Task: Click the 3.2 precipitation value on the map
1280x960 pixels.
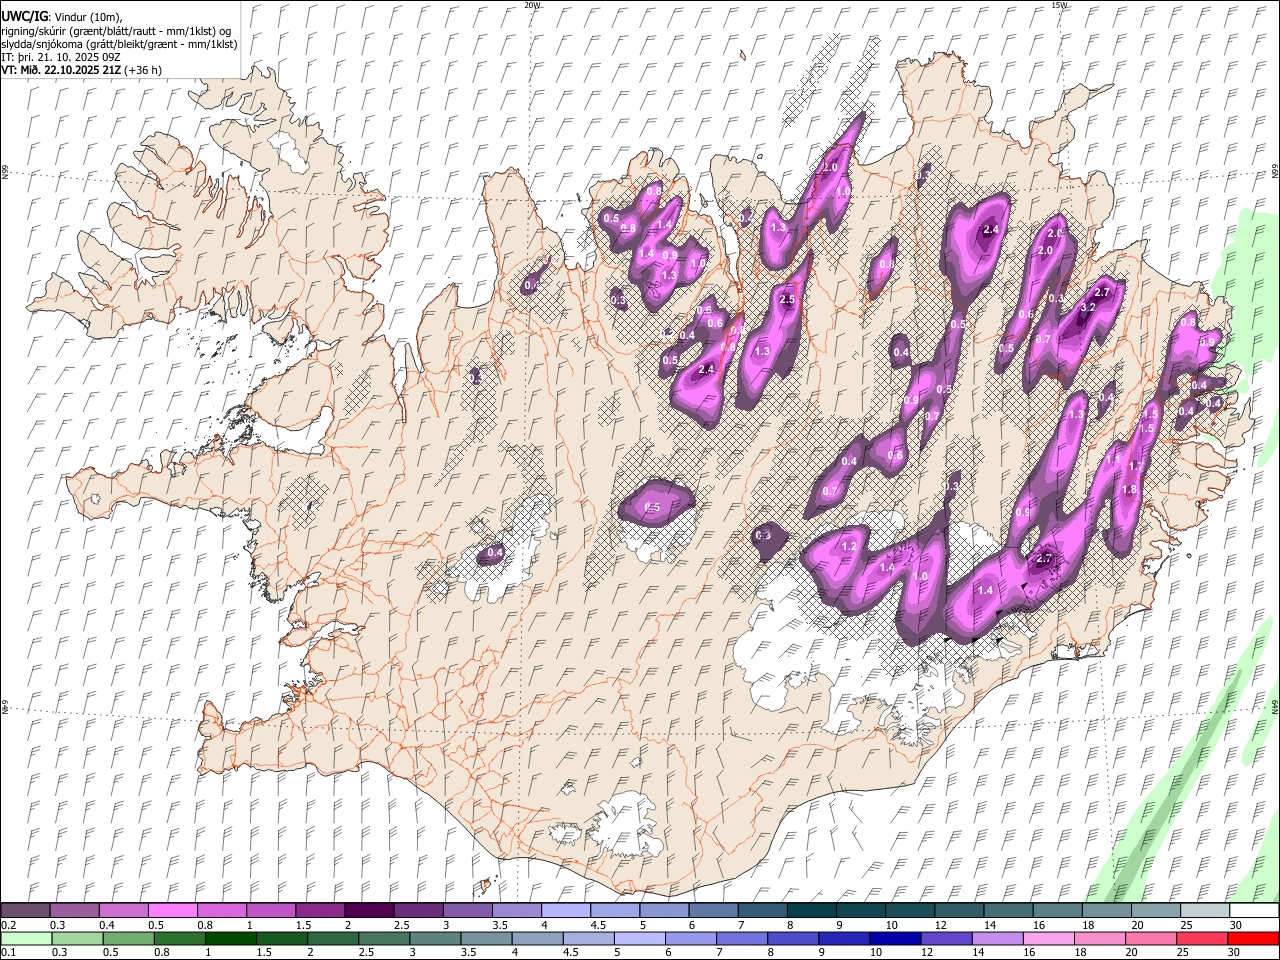Action: [1089, 308]
